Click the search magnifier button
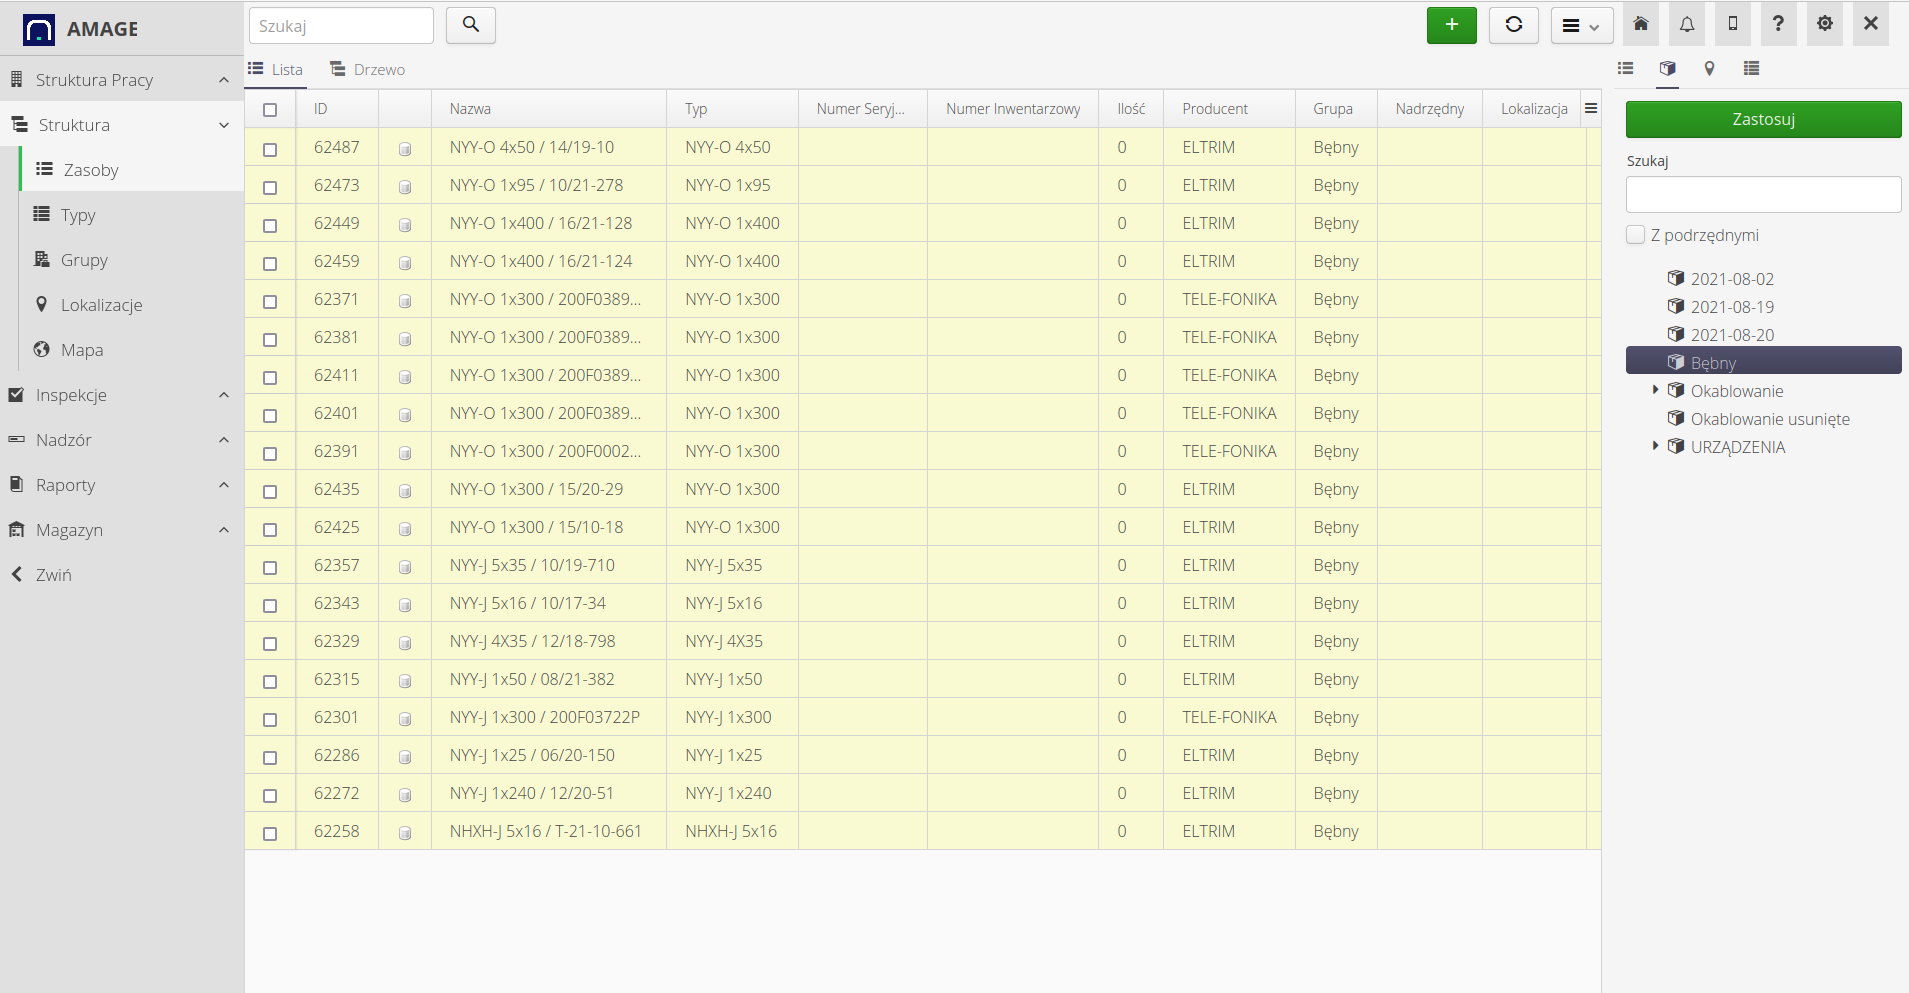Image resolution: width=1909 pixels, height=993 pixels. coord(471,25)
